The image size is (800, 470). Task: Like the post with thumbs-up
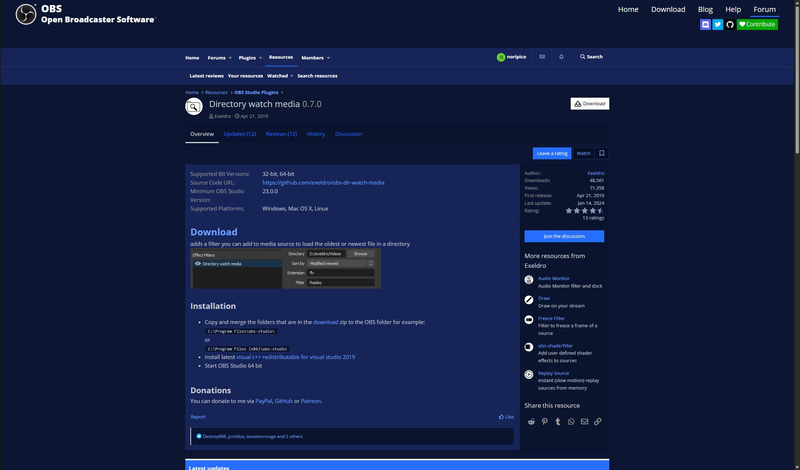coord(506,417)
